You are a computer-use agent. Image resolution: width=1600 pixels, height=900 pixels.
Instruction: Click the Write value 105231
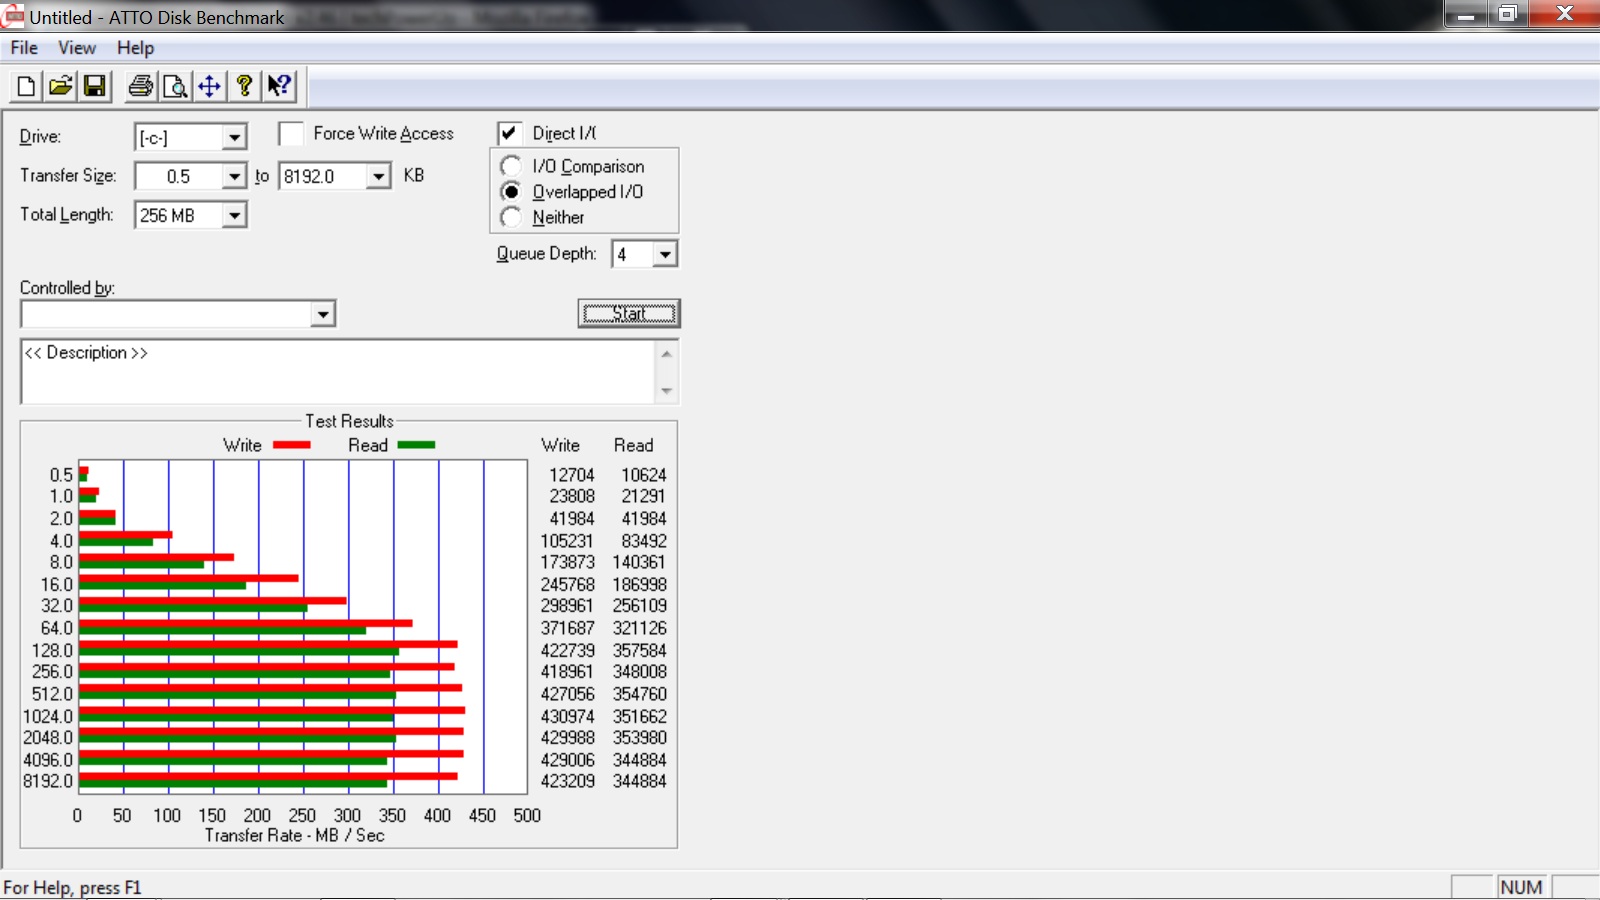click(x=567, y=541)
